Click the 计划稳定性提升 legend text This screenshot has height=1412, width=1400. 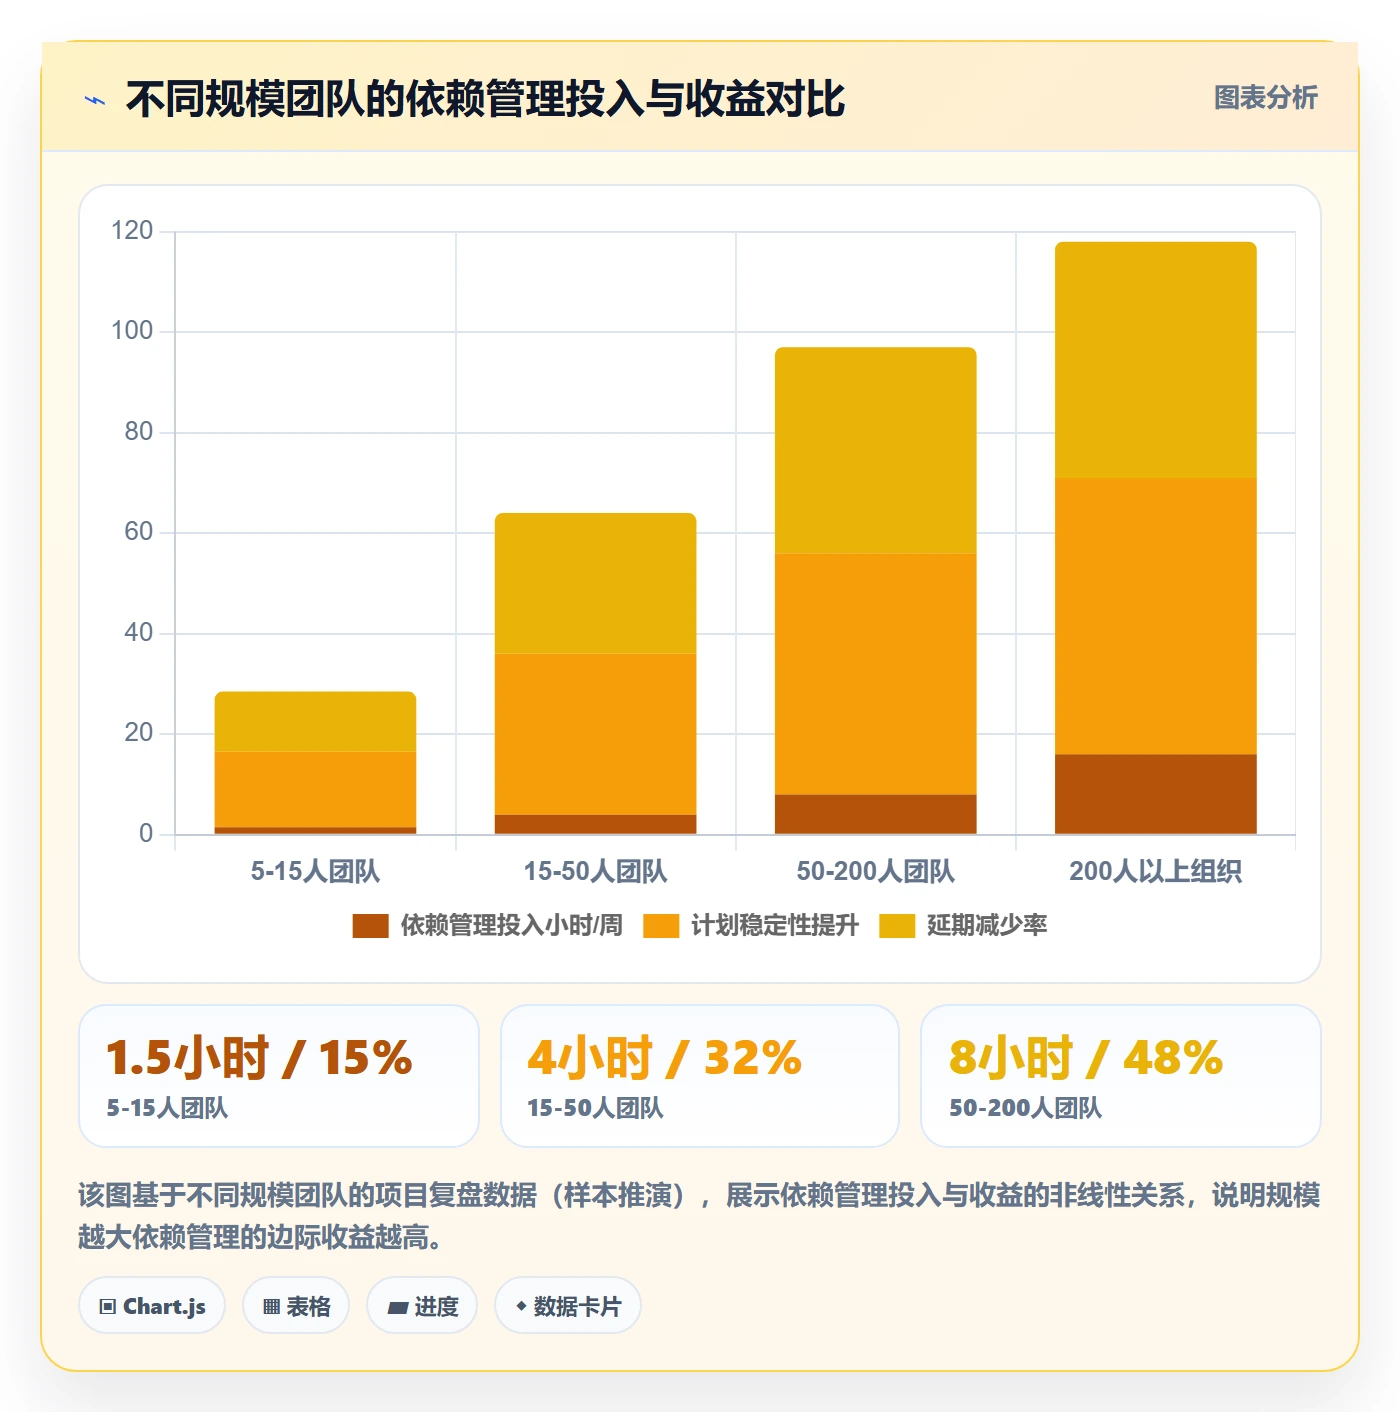(775, 926)
